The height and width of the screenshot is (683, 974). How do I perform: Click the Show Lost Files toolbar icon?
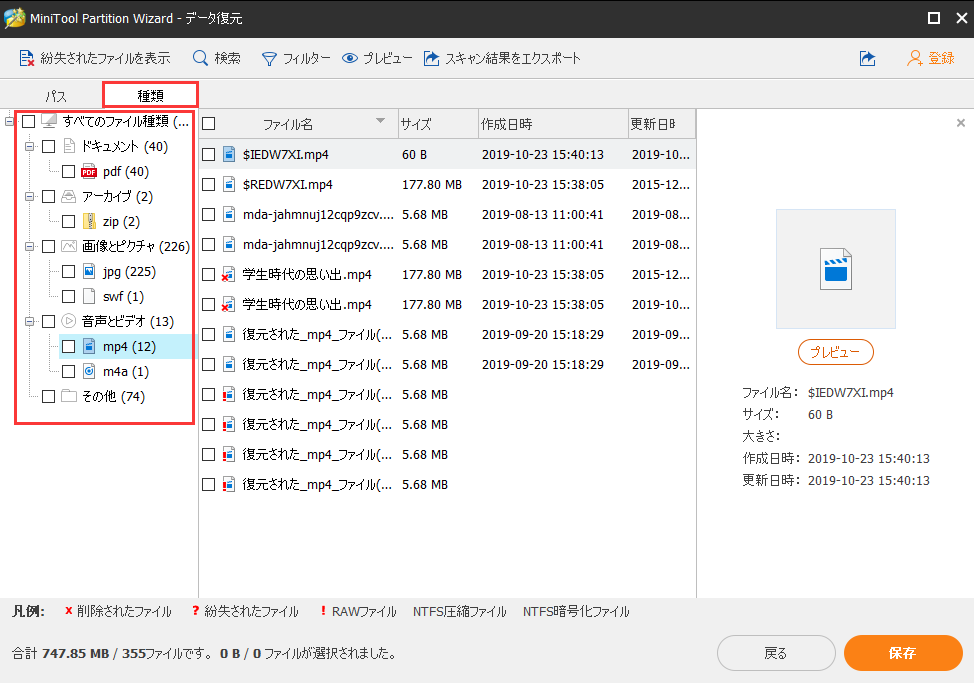tap(27, 59)
